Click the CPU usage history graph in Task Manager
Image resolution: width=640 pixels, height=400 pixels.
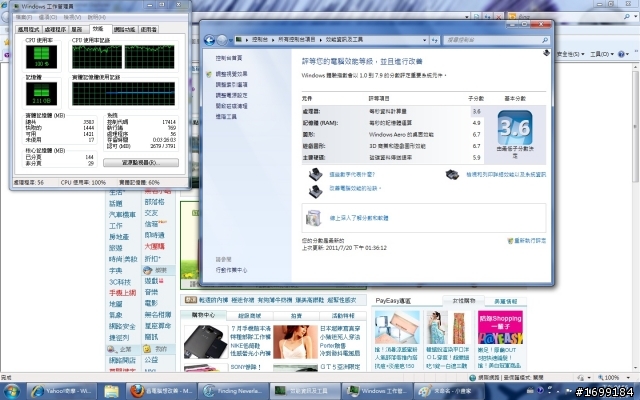123,57
